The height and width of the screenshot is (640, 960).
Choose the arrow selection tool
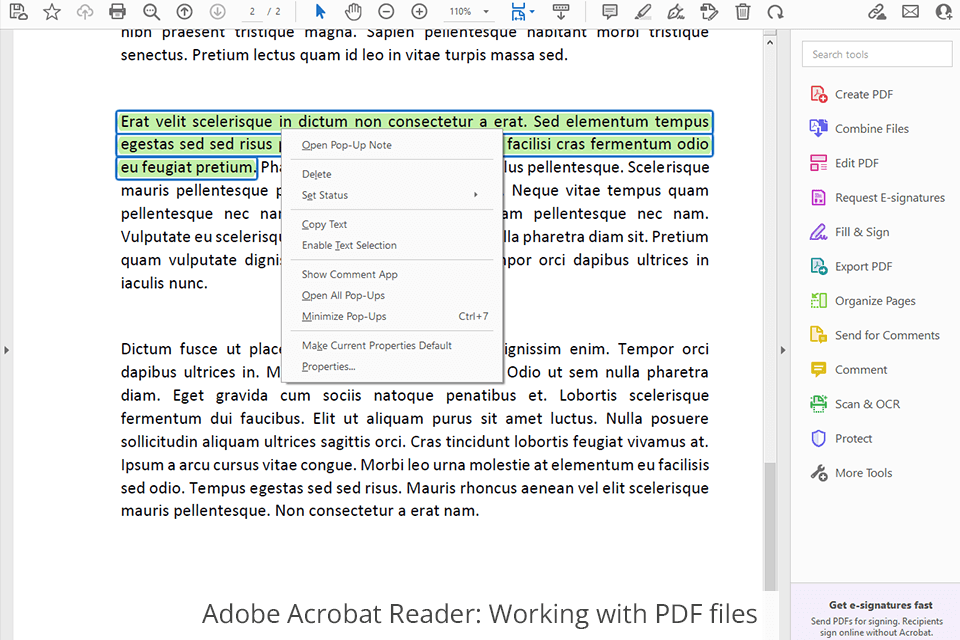point(320,12)
